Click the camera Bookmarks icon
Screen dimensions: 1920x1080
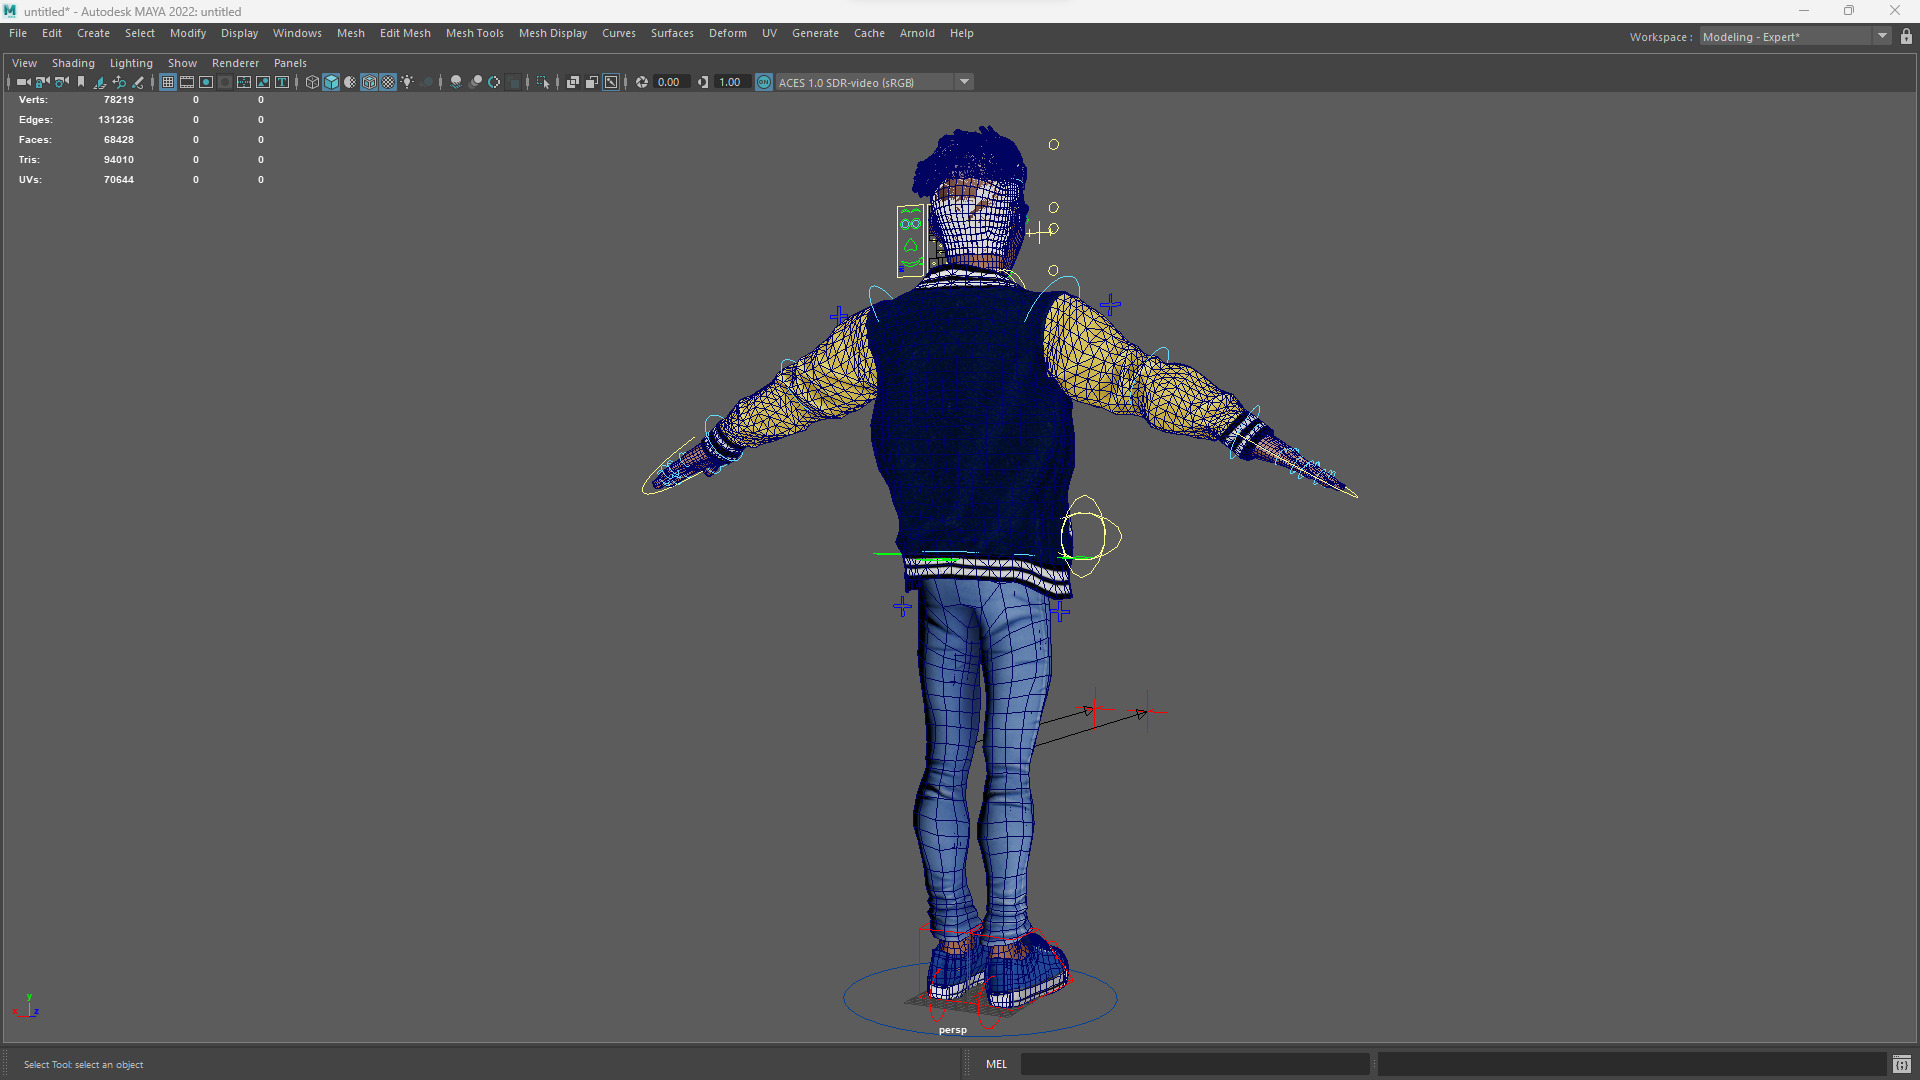[x=81, y=82]
